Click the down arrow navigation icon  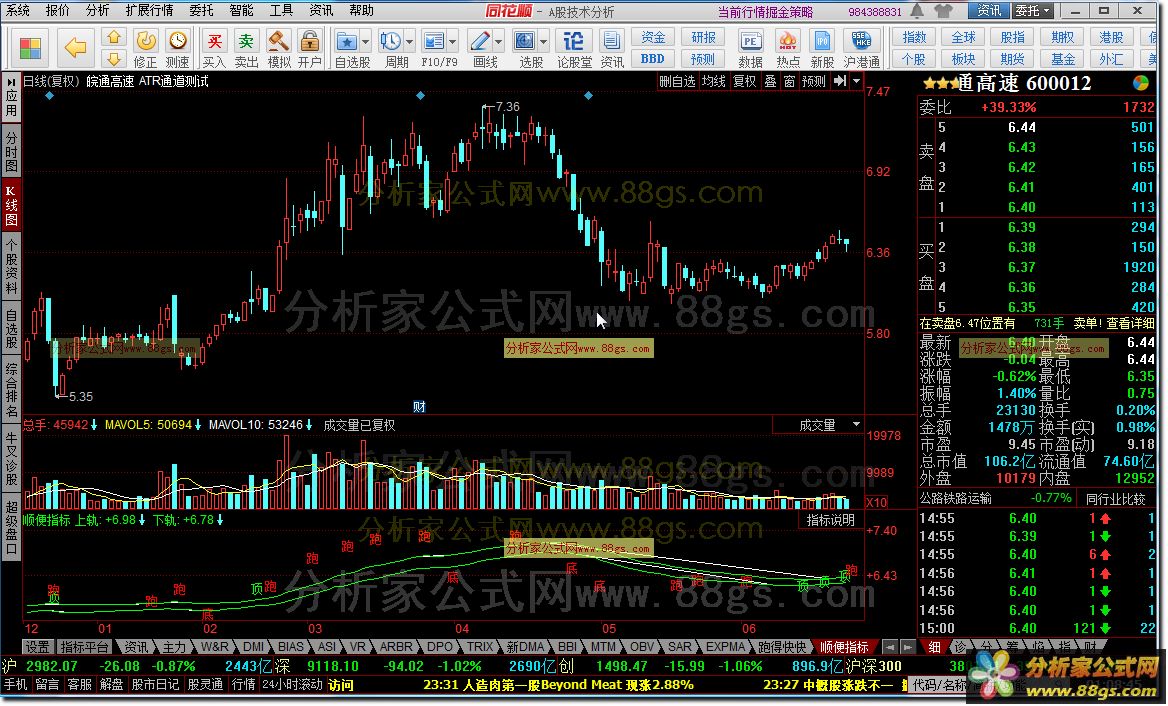pos(113,59)
